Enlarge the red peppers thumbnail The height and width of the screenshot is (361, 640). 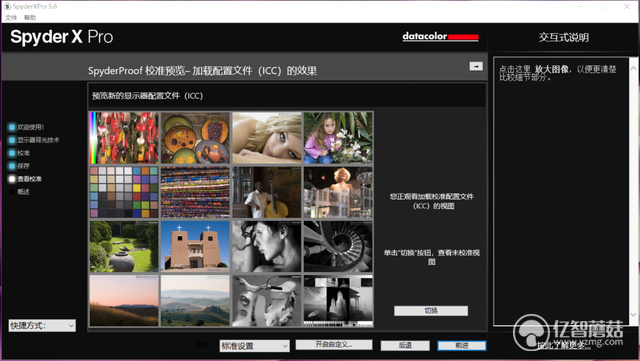click(x=124, y=138)
